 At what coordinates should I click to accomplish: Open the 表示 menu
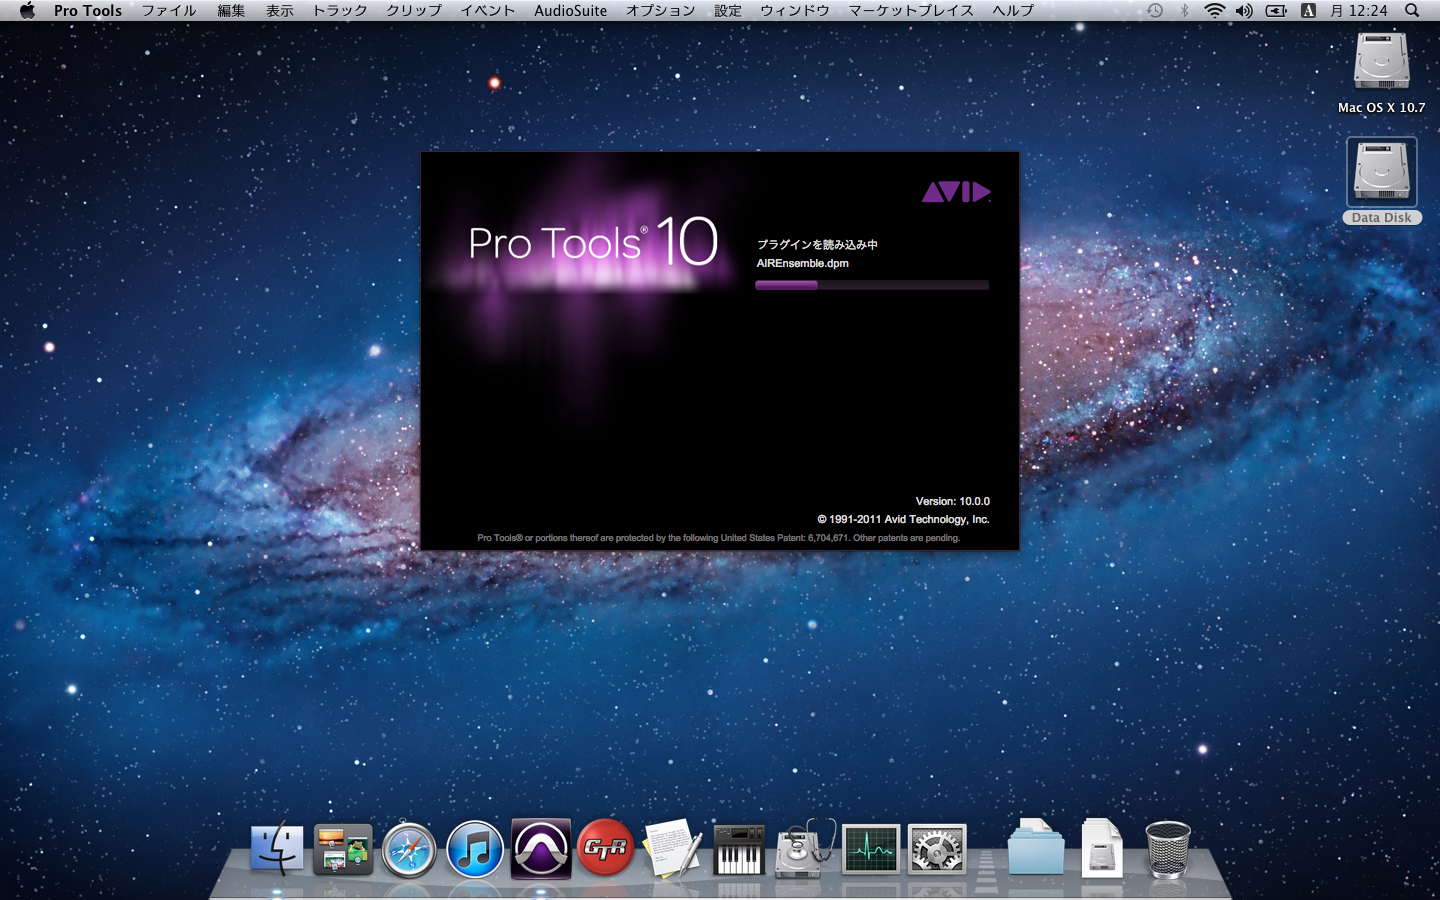(x=279, y=10)
